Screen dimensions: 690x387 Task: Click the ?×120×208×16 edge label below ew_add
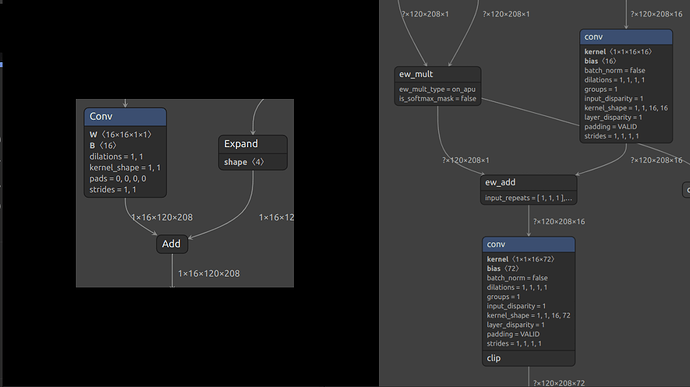click(559, 222)
